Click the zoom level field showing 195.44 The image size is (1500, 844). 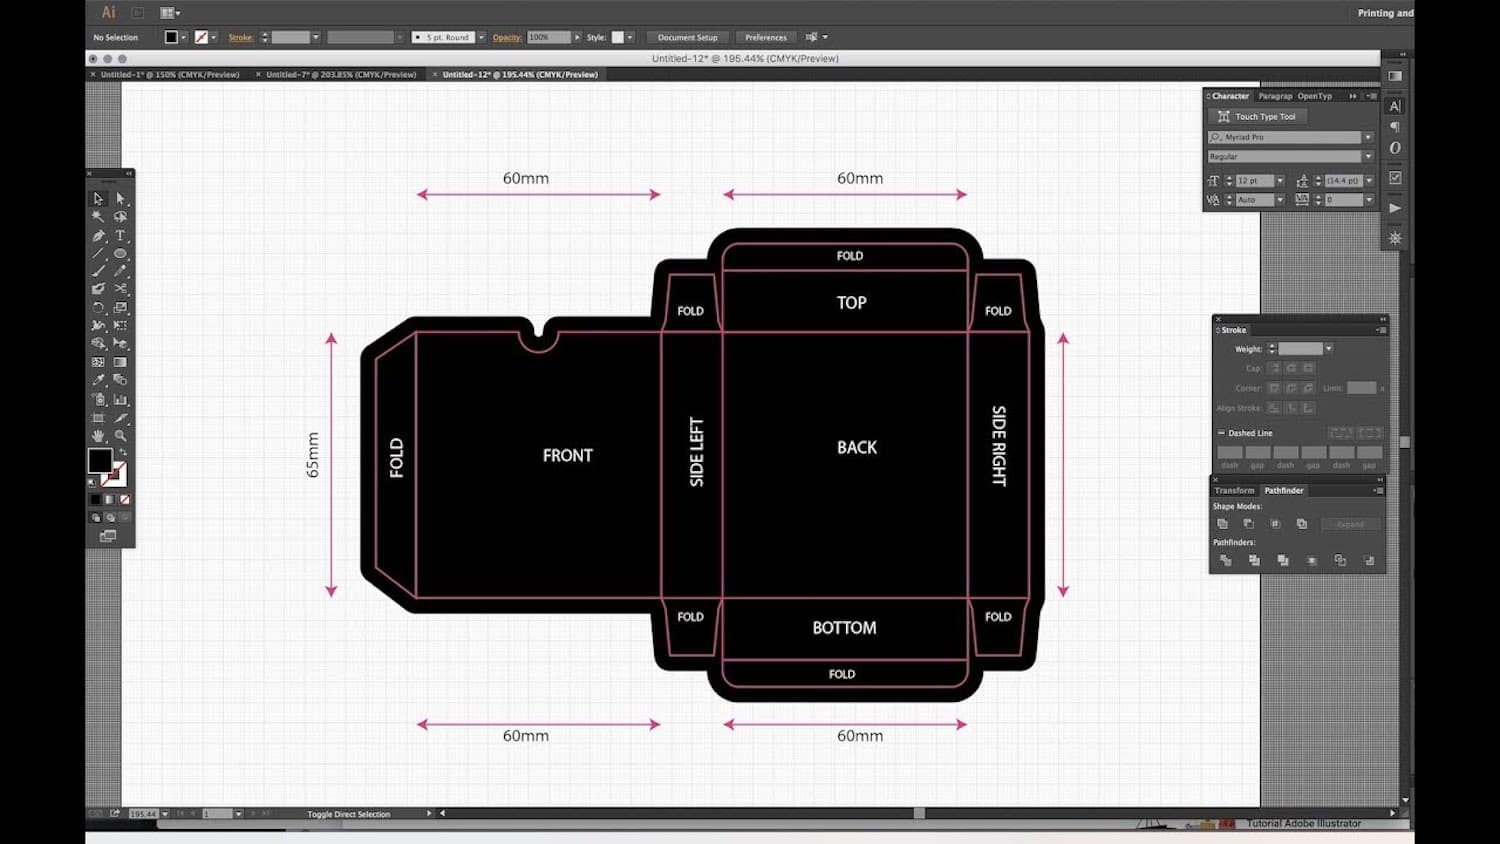point(143,813)
